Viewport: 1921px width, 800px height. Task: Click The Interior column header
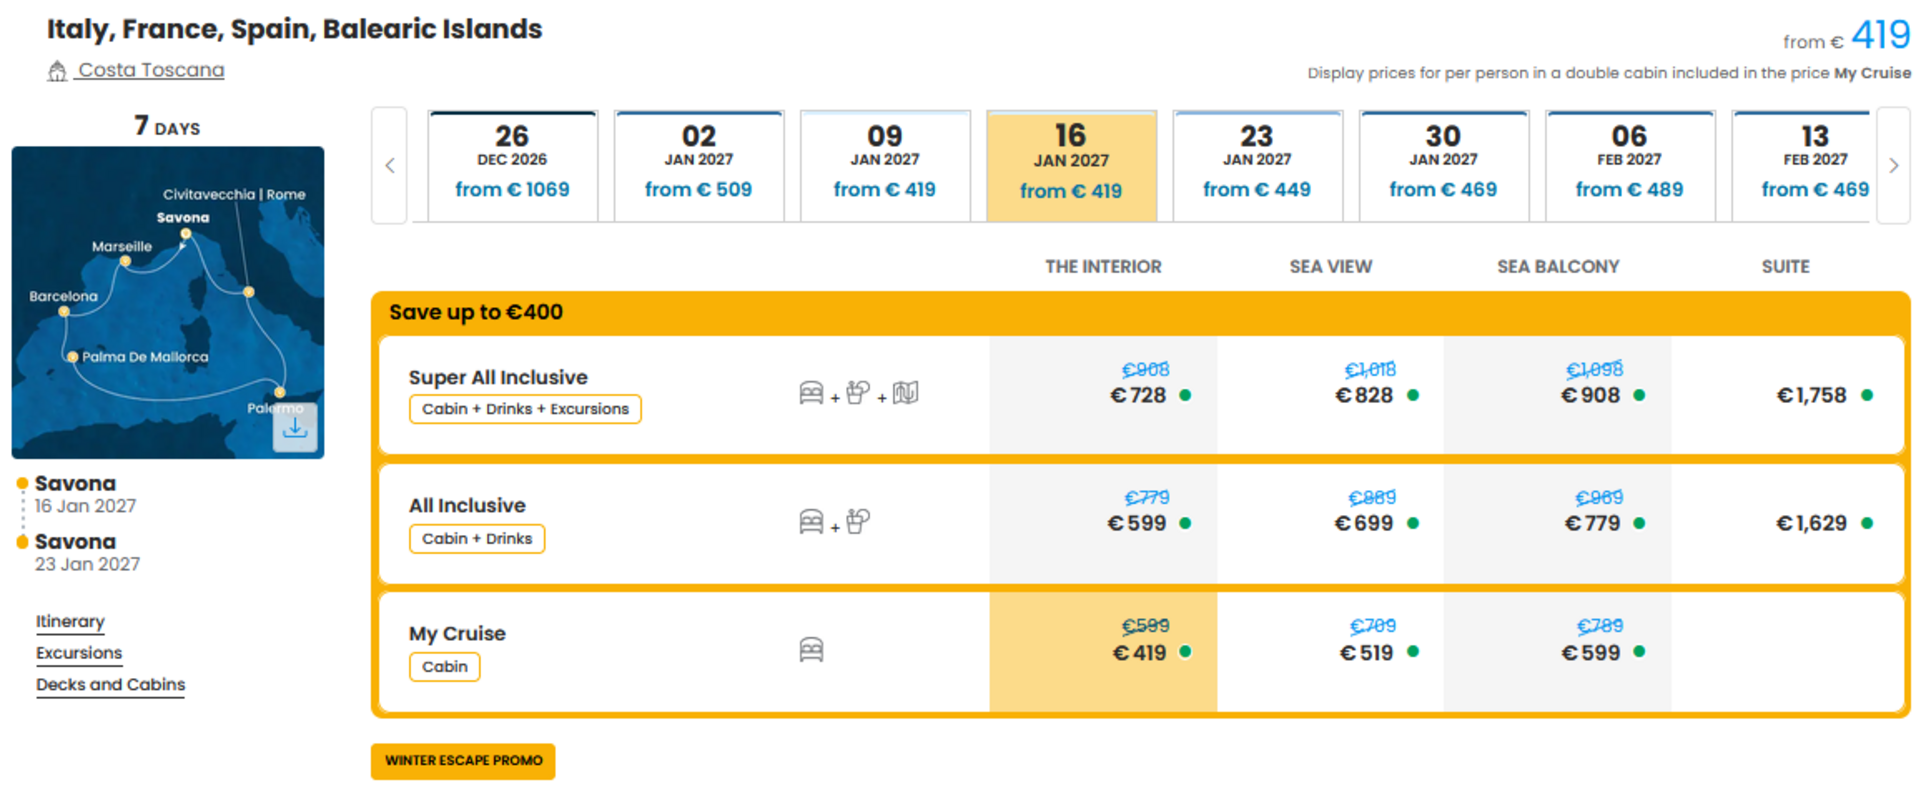coord(1103,267)
